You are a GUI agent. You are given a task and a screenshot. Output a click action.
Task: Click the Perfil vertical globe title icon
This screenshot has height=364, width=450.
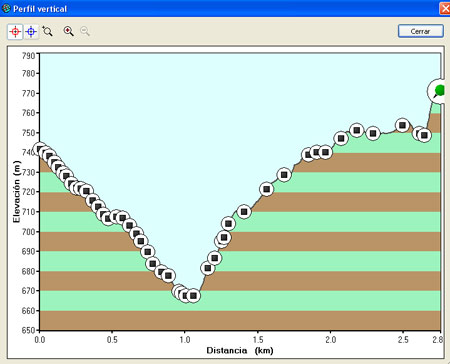pyautogui.click(x=6, y=8)
